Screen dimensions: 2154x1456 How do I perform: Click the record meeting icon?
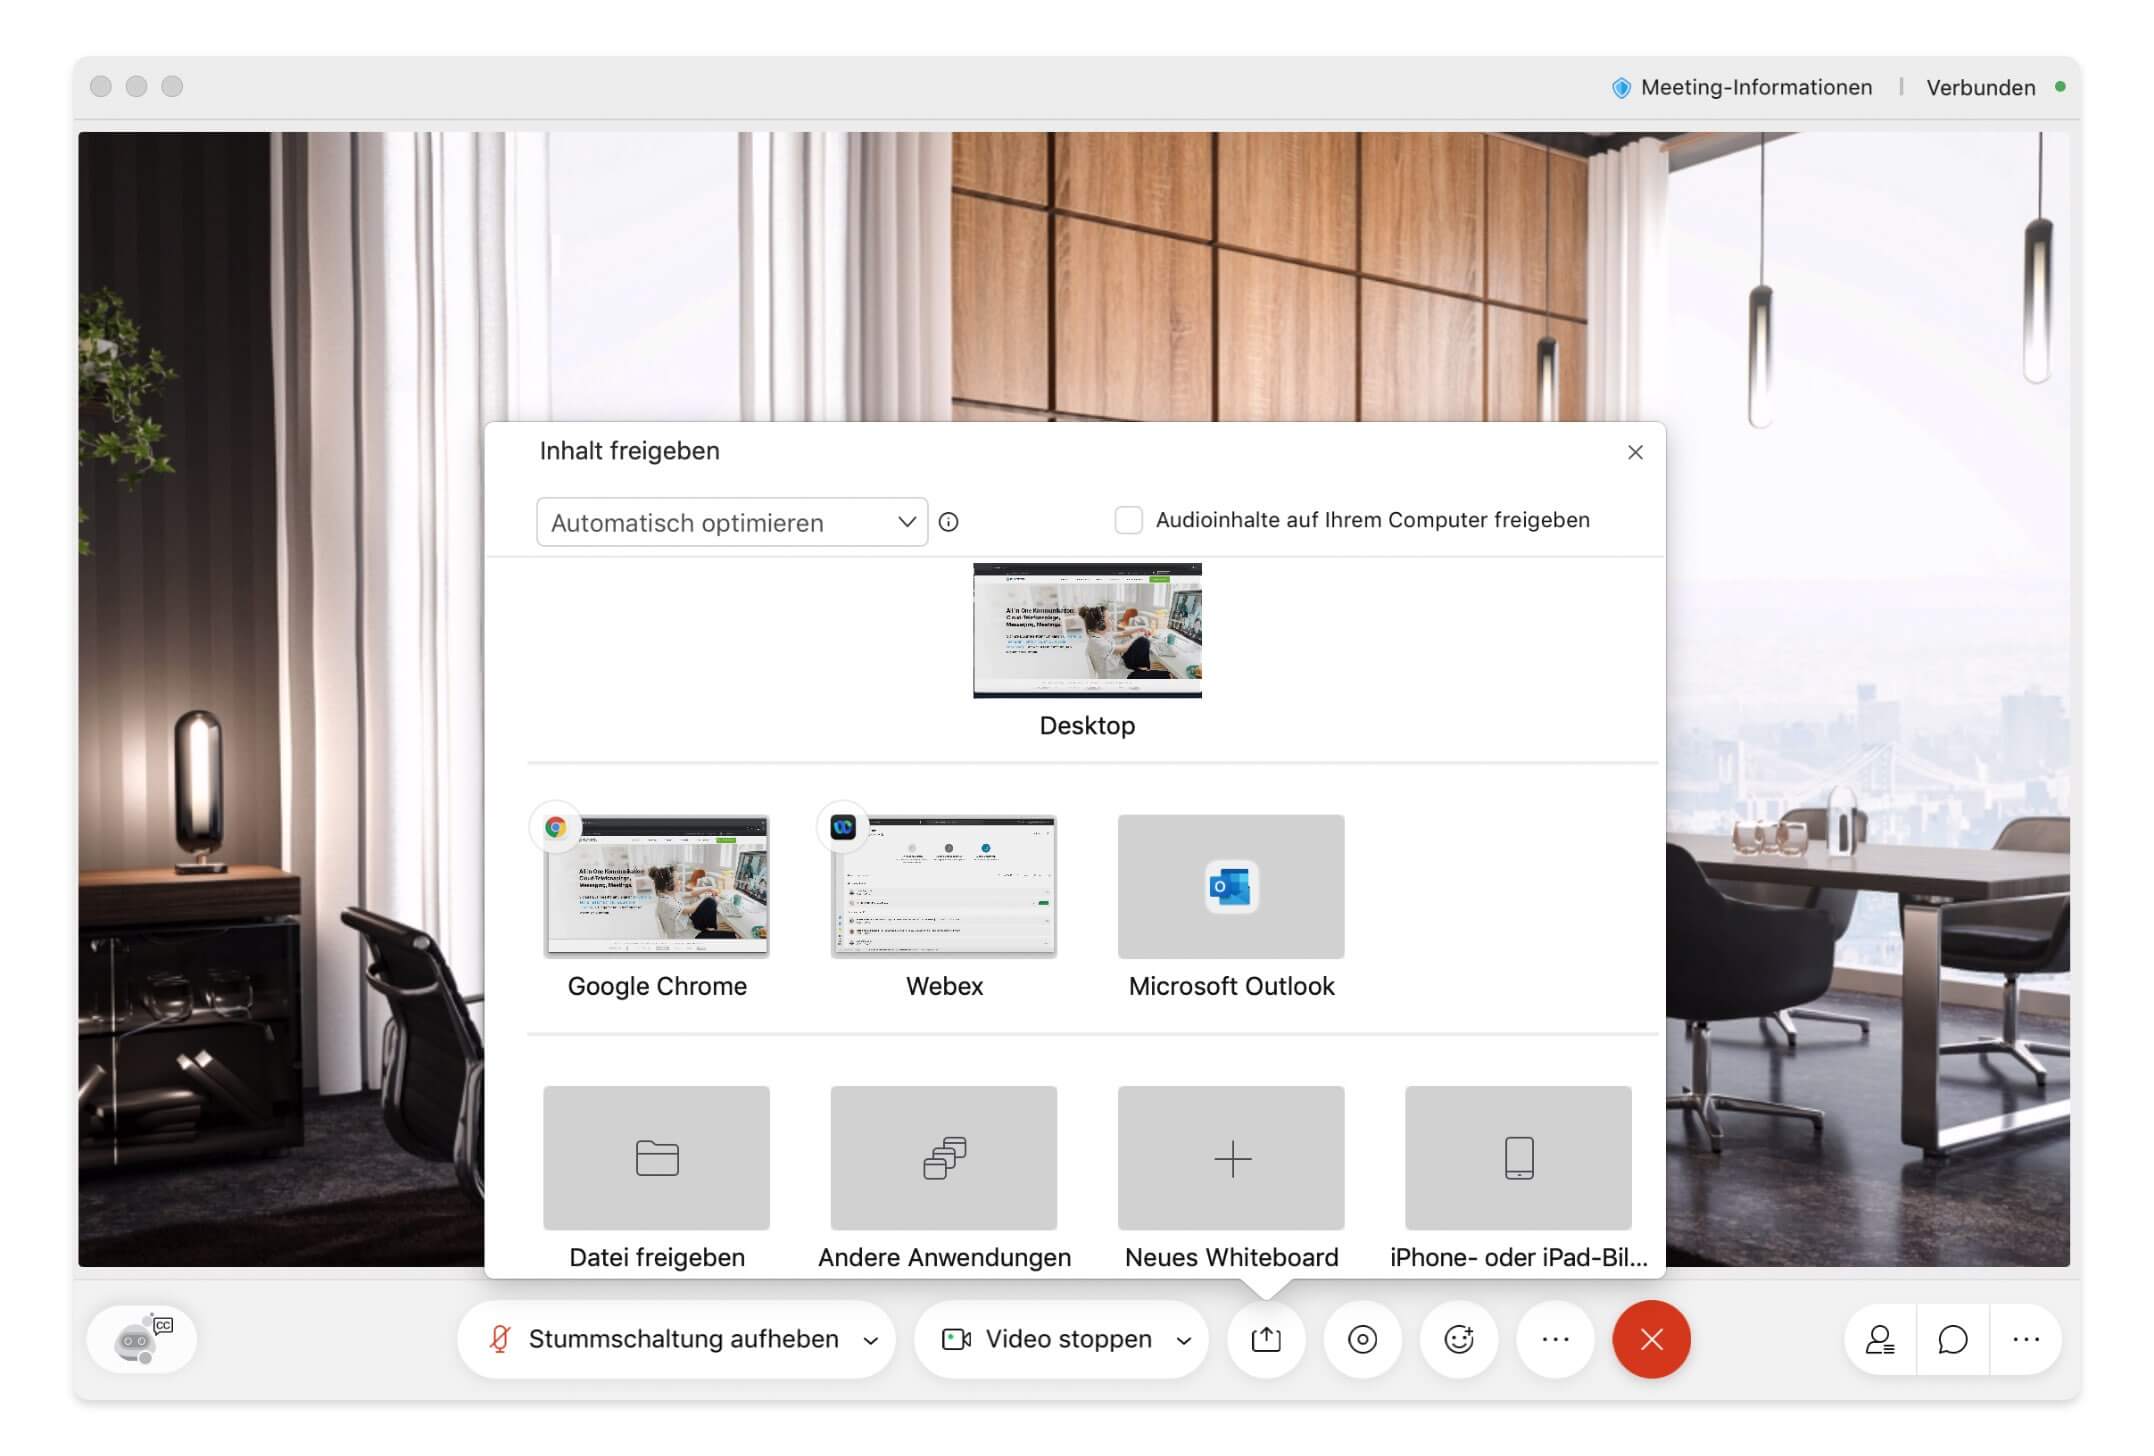(x=1362, y=1339)
